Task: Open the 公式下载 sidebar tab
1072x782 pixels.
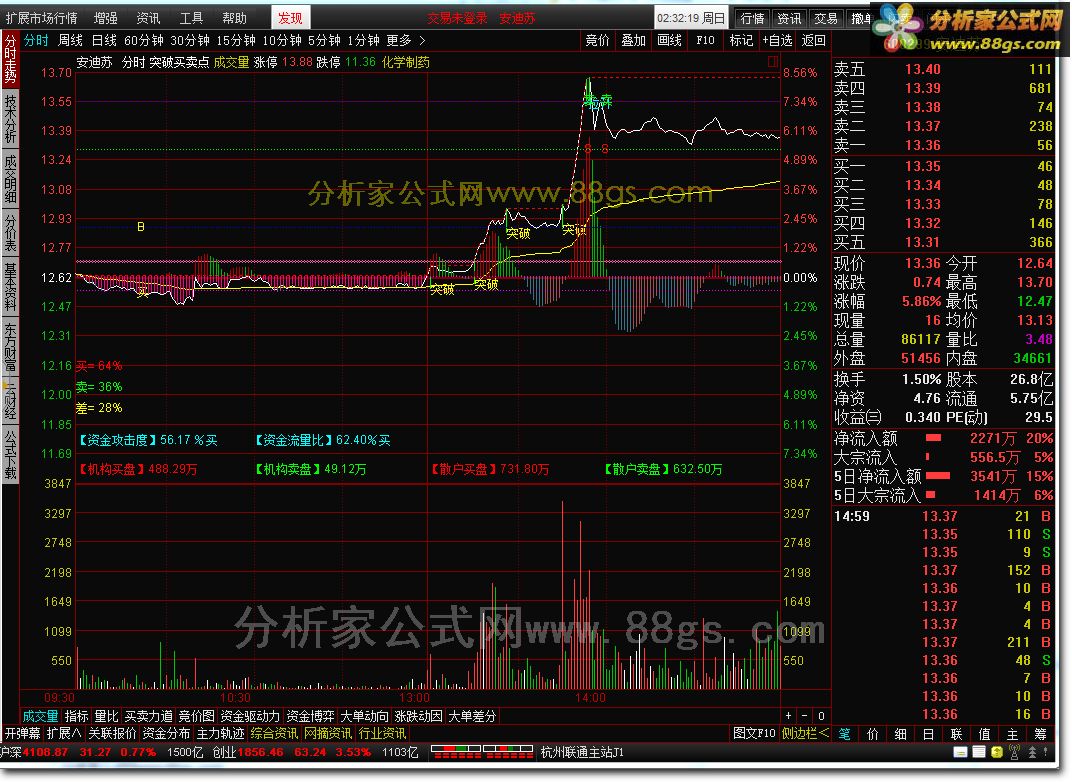Action: point(10,454)
